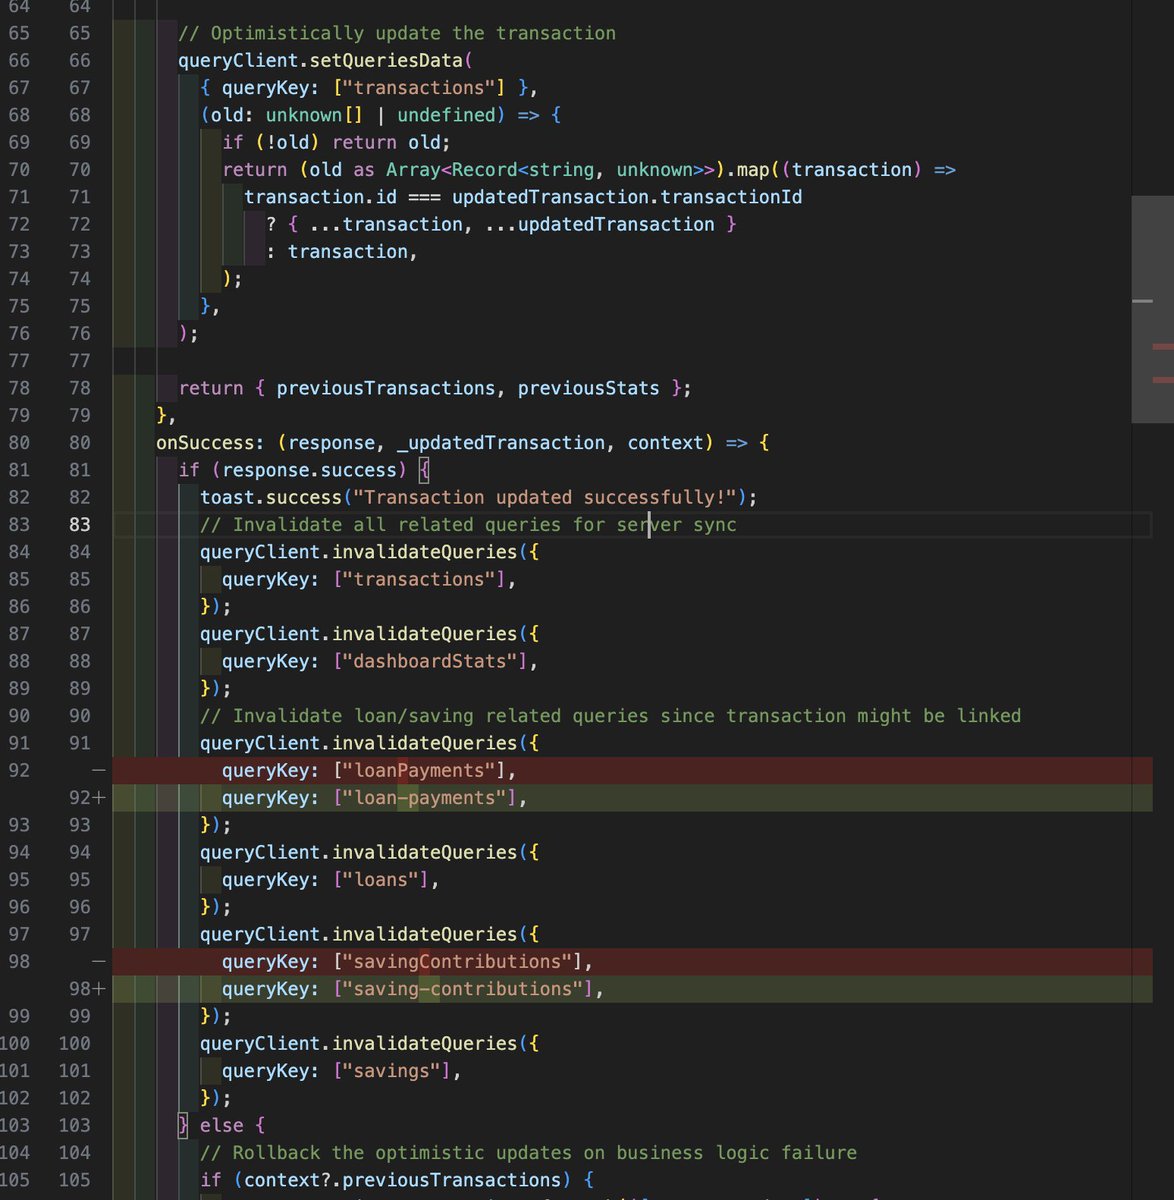Click the 'transaction.id === updatedTransaction.transactionId' line
1174x1200 pixels.
coord(523,196)
